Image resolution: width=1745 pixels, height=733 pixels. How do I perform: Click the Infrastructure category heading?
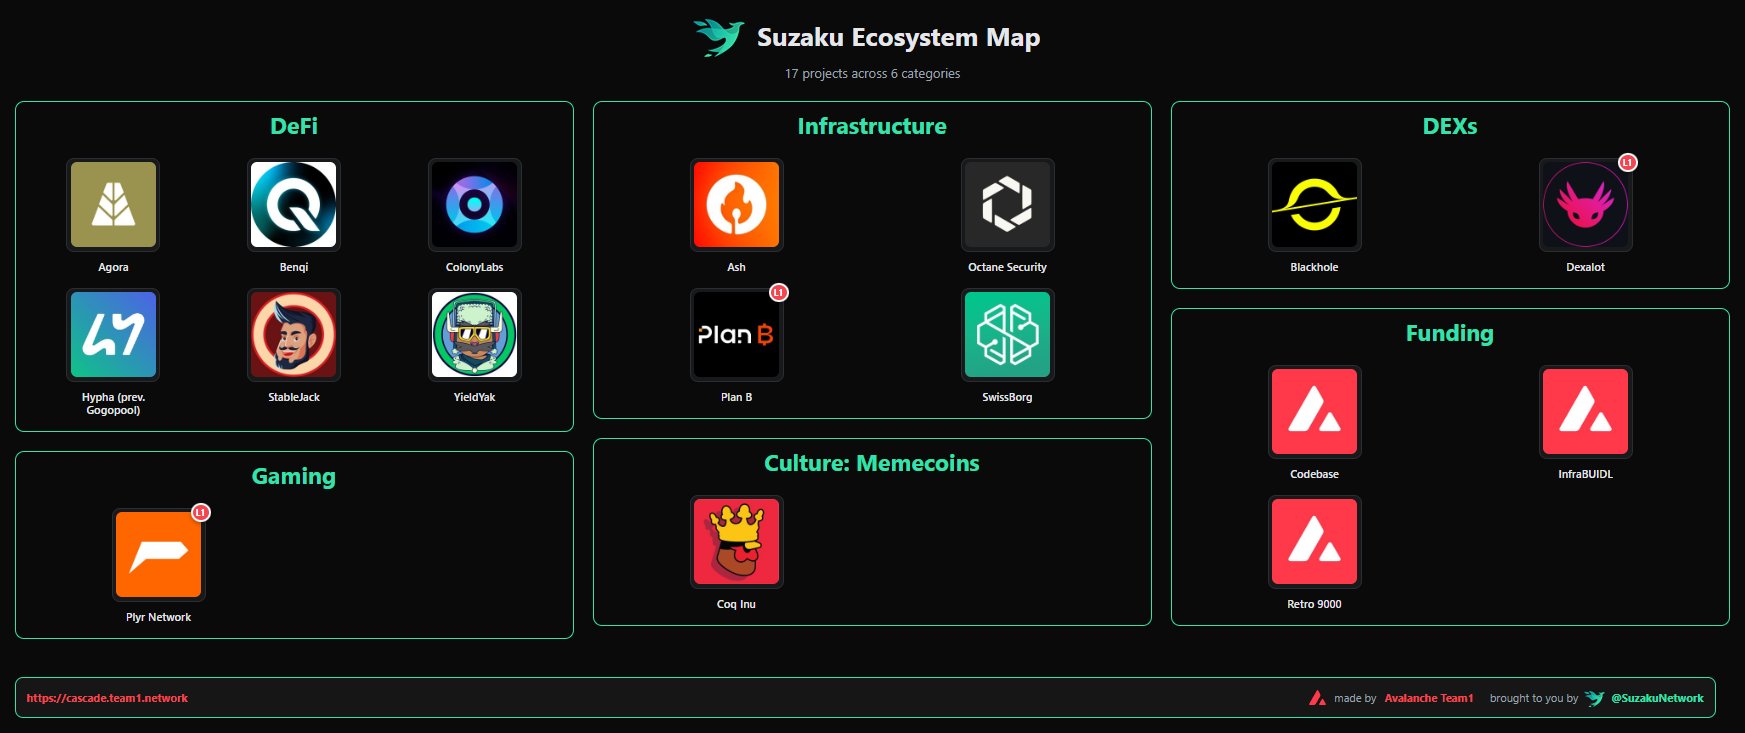pyautogui.click(x=872, y=126)
